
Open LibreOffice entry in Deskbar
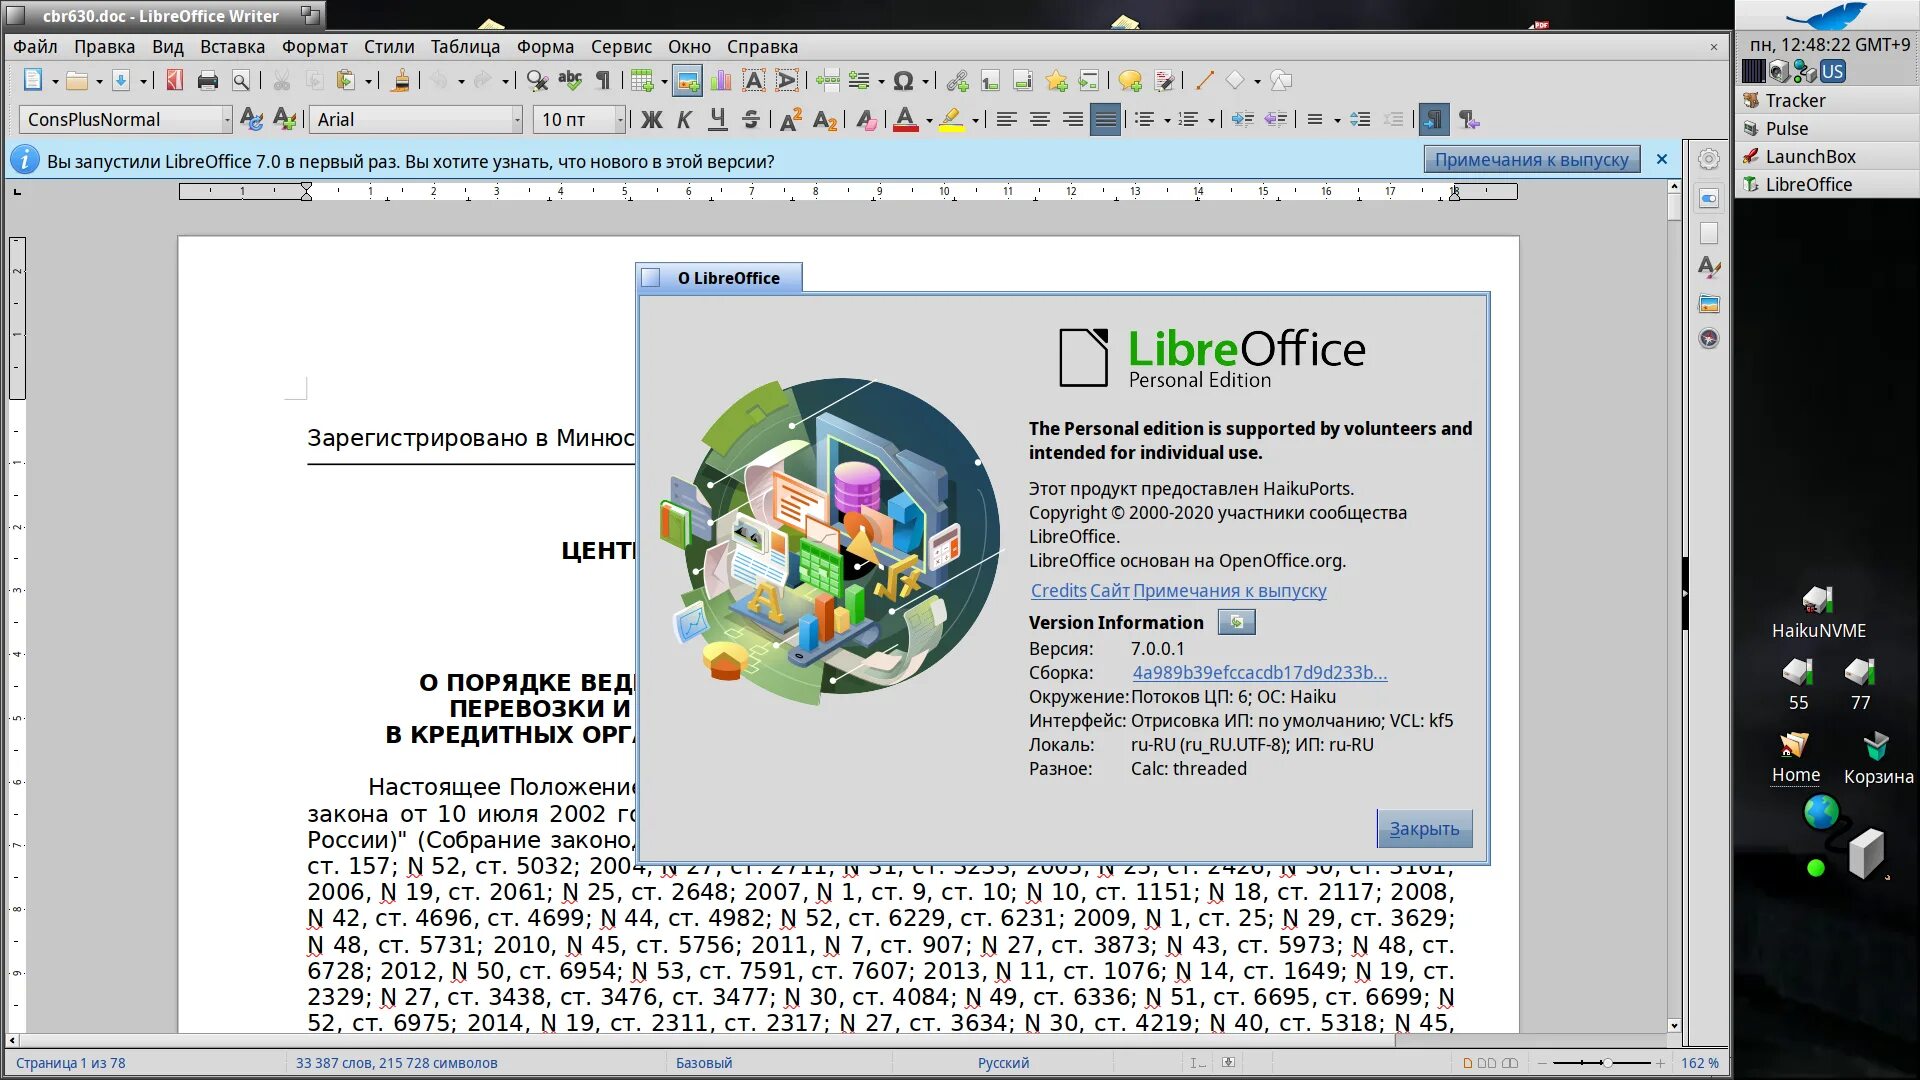coord(1808,185)
